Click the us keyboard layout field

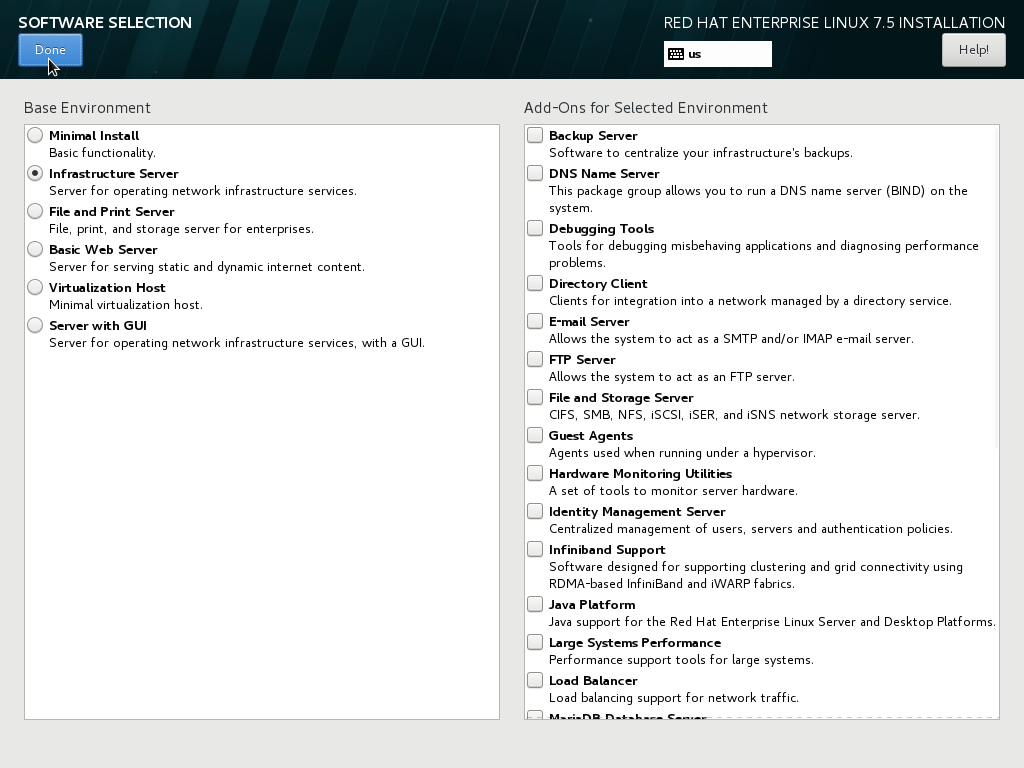click(x=718, y=54)
